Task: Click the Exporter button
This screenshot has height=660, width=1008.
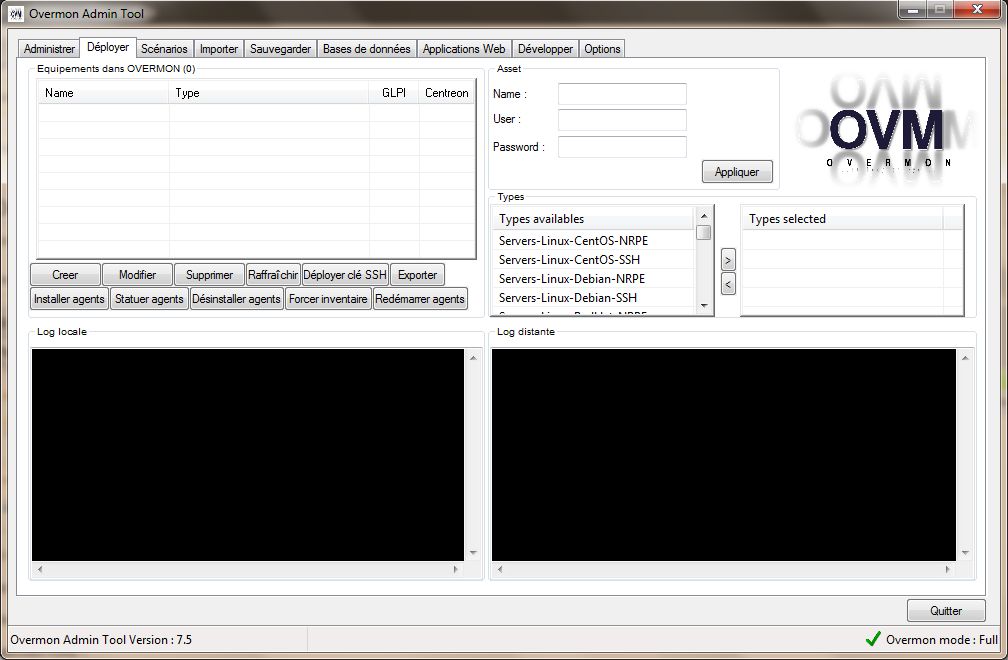Action: pos(417,274)
